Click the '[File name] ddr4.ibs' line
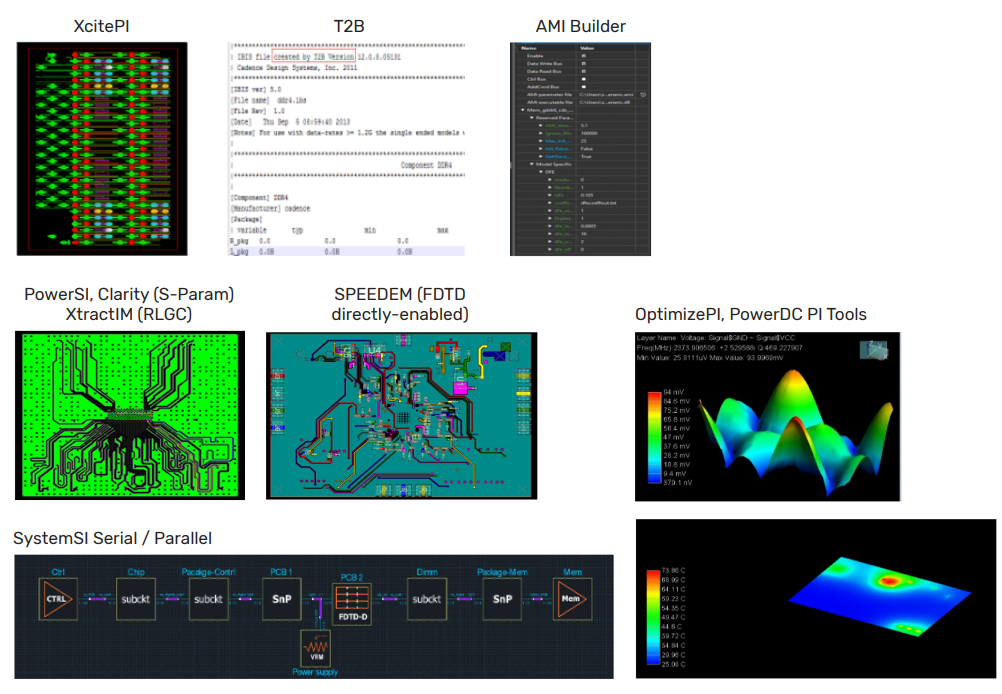 point(268,100)
